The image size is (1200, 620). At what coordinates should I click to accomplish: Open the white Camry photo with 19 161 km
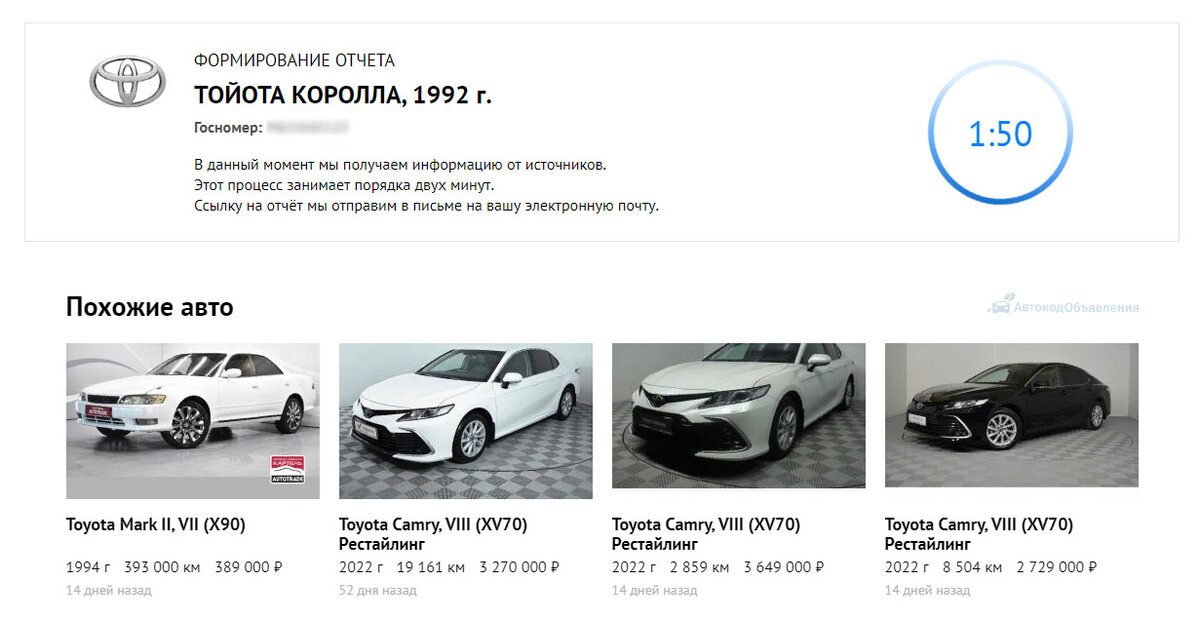click(x=466, y=421)
